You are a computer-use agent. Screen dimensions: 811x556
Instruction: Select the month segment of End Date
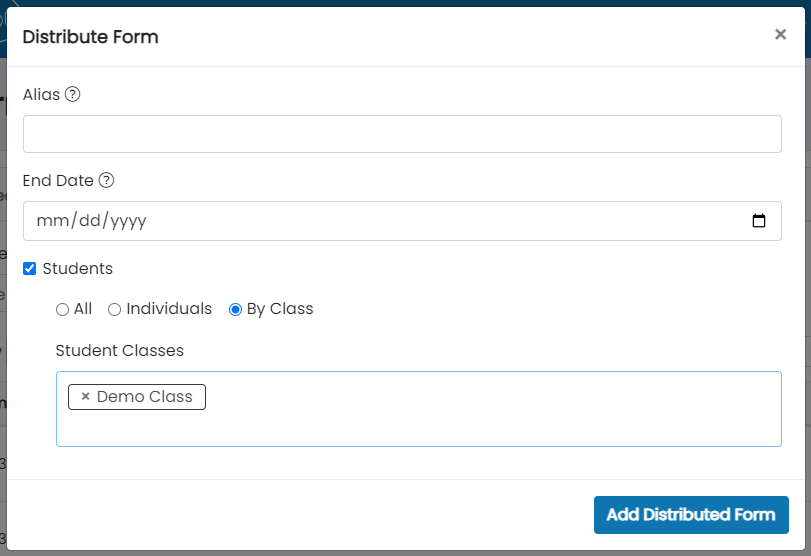[x=53, y=221]
